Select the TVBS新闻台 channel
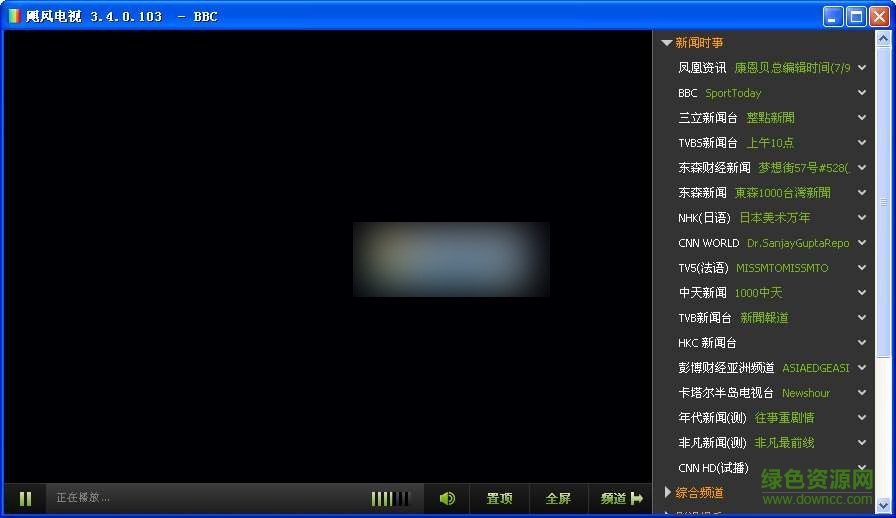Screen dimensions: 896x518 click(708, 143)
